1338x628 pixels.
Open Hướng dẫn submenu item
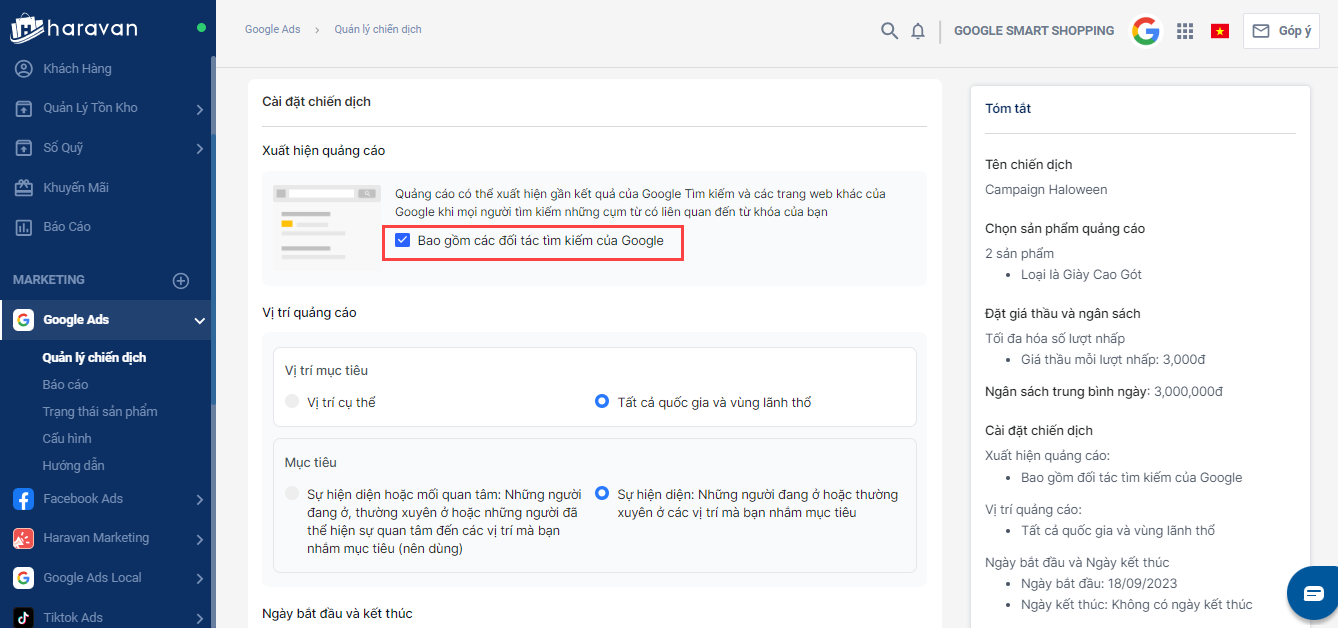[73, 465]
